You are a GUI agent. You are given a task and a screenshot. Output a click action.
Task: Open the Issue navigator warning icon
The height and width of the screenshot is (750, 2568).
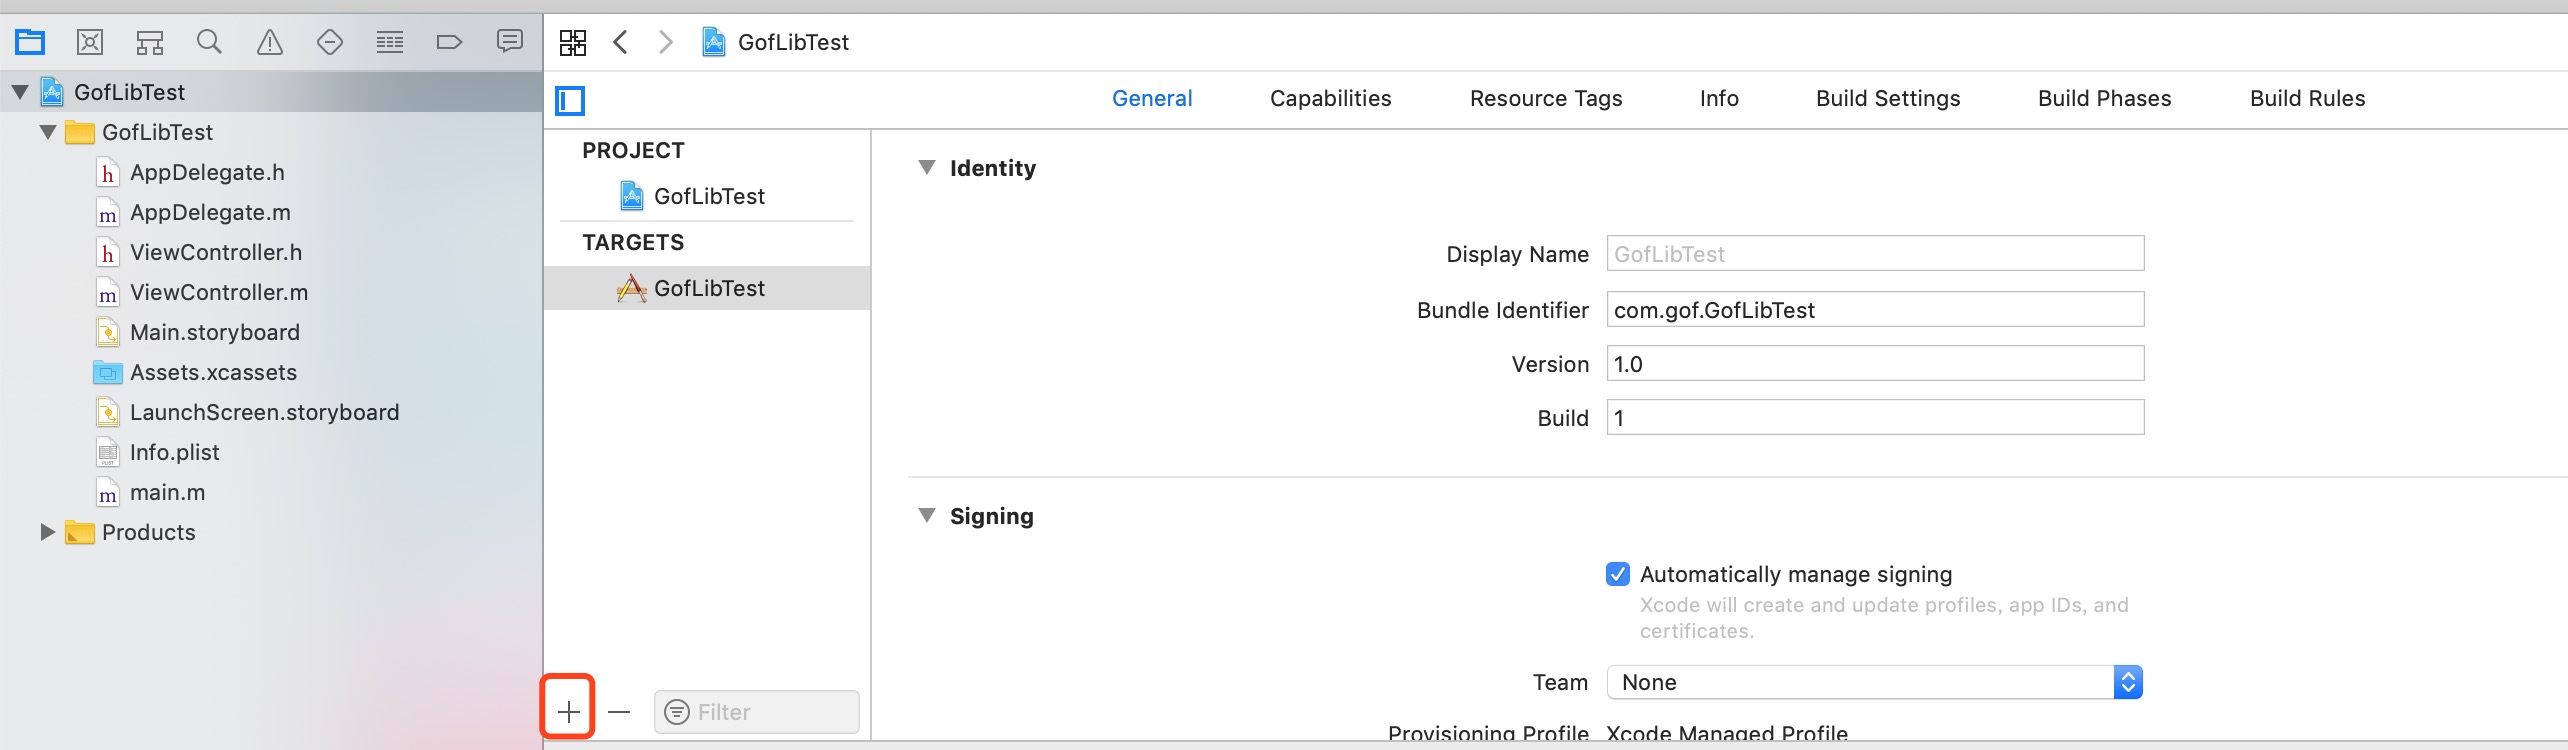[270, 42]
